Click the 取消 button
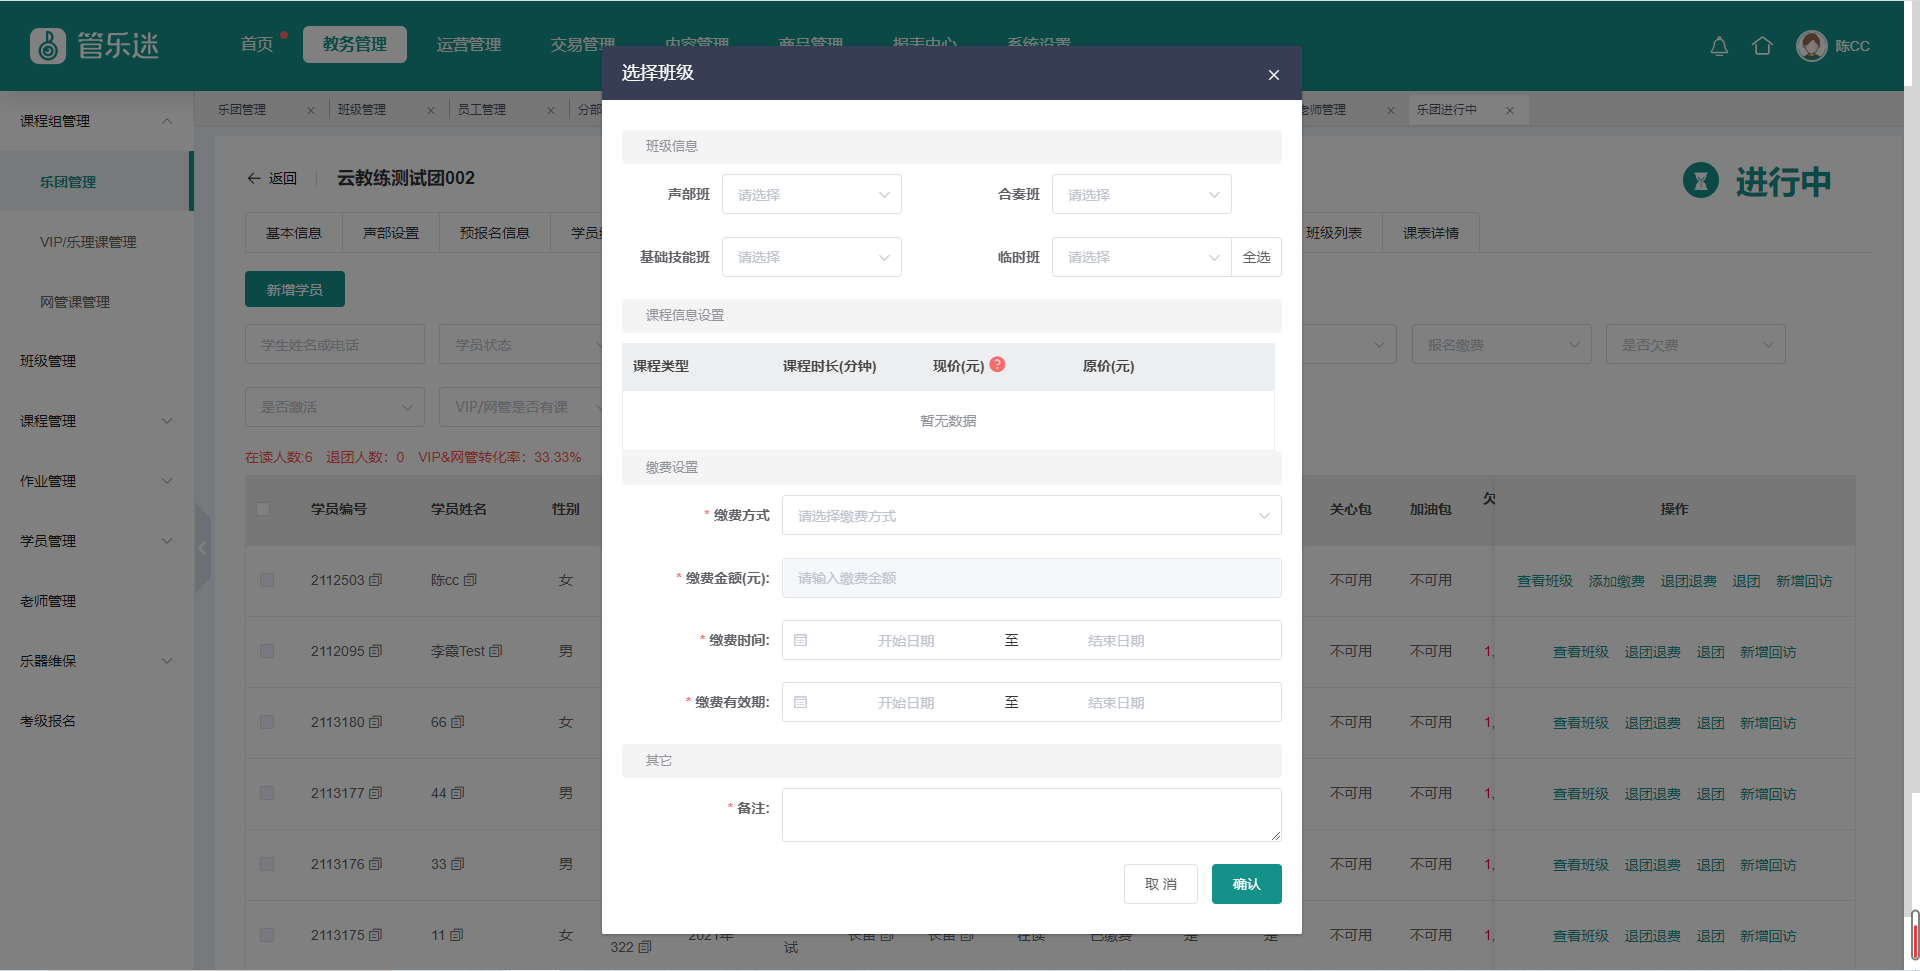The height and width of the screenshot is (971, 1920). pos(1160,884)
